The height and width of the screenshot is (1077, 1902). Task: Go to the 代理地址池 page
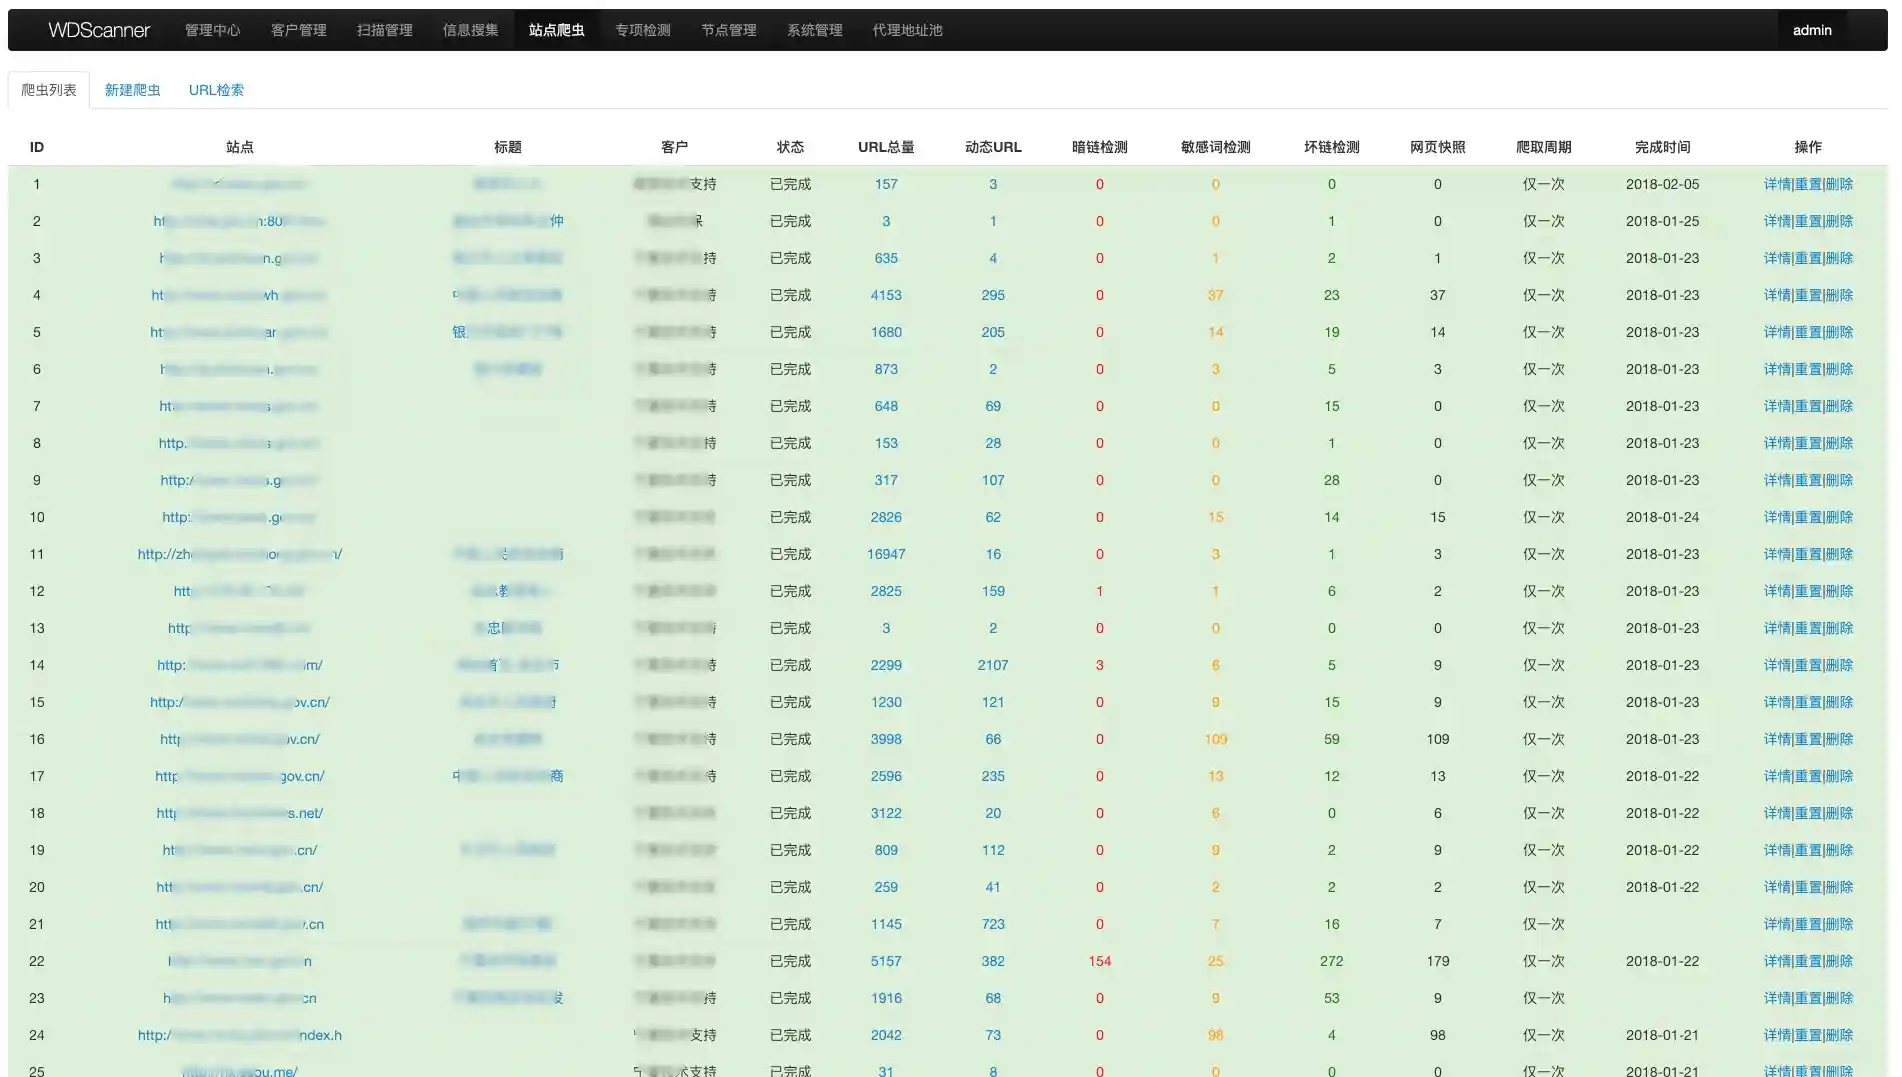tap(907, 30)
